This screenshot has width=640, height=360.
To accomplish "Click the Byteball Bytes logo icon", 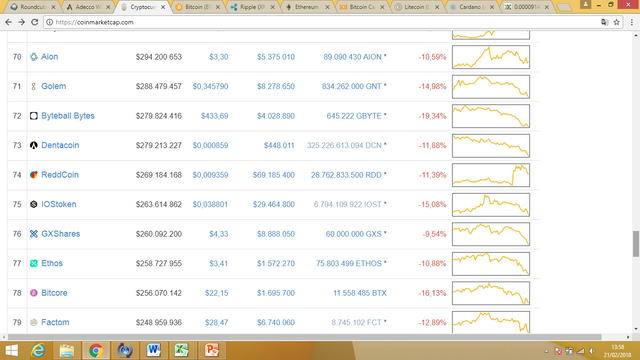I will 34,116.
